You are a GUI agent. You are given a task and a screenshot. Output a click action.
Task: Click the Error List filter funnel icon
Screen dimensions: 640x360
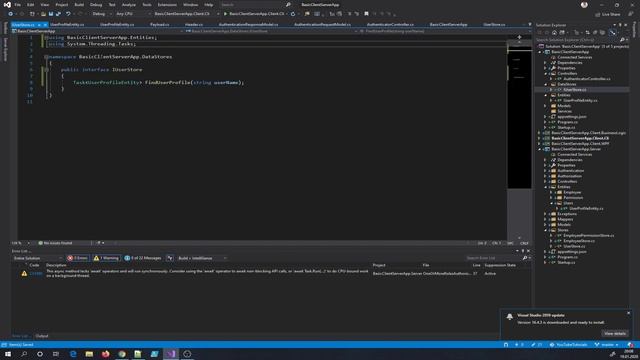tap(170, 258)
